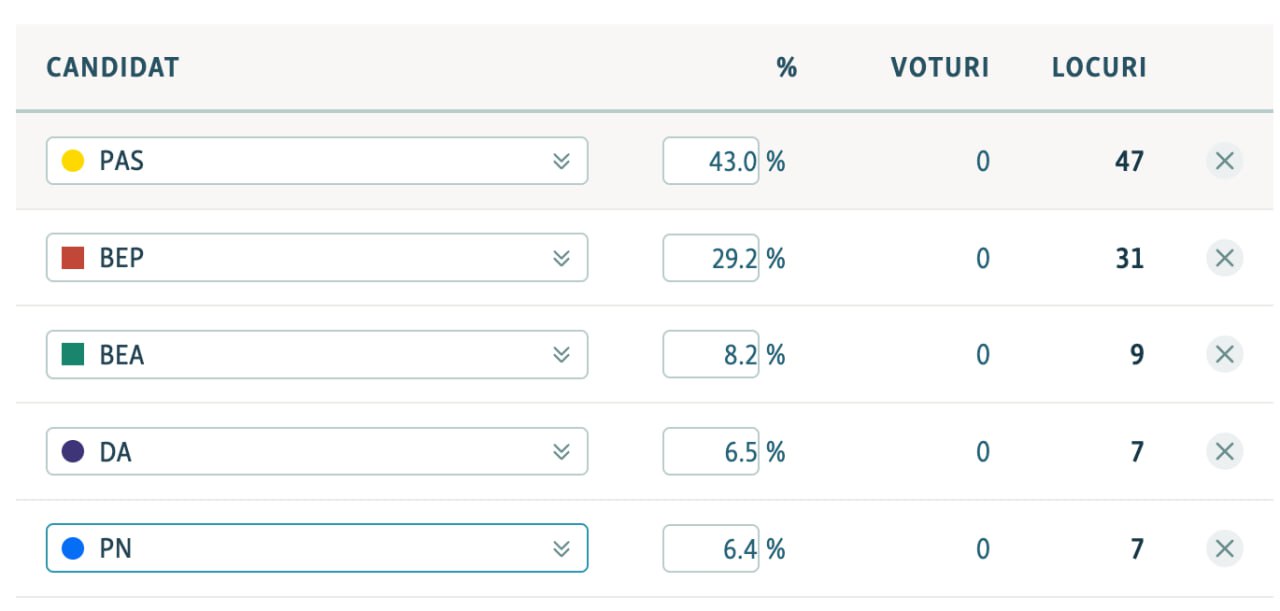Remove the PN candidate row
The height and width of the screenshot is (611, 1280).
point(1225,548)
